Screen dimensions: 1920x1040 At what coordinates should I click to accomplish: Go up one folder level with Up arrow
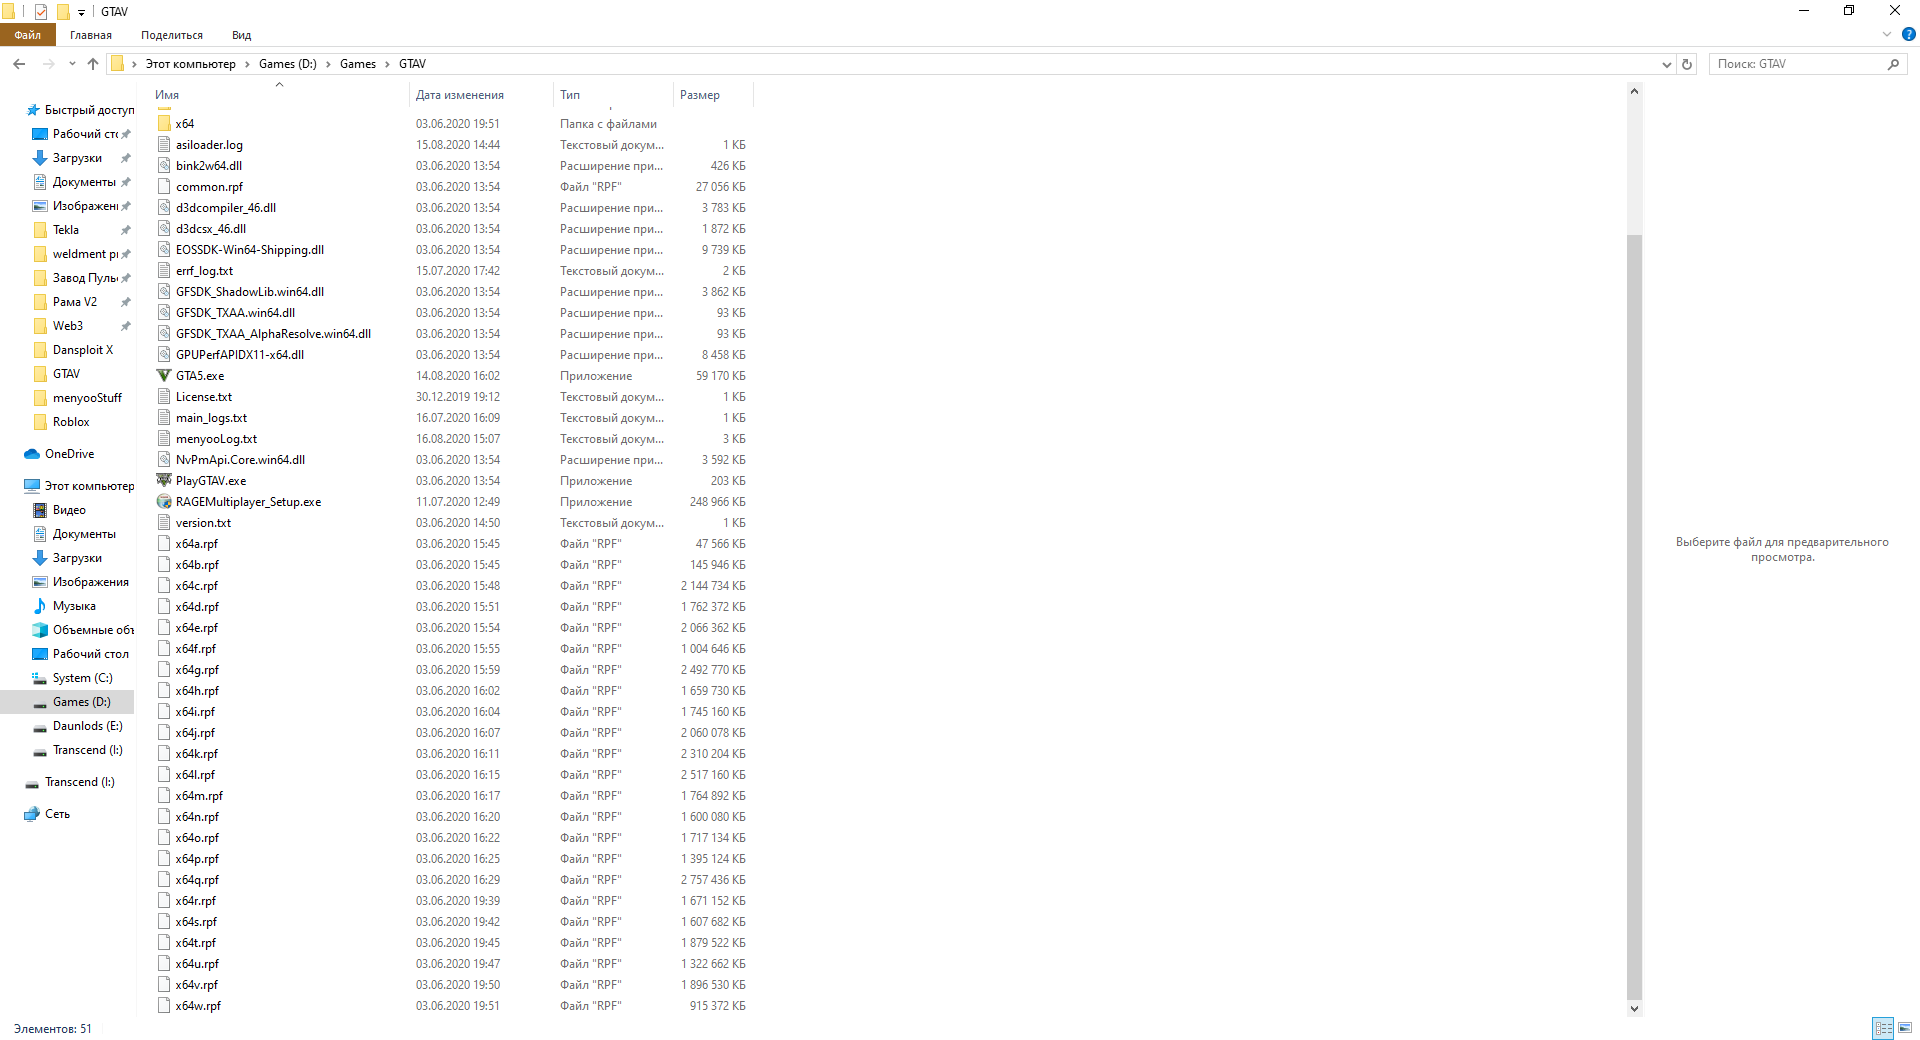point(93,64)
